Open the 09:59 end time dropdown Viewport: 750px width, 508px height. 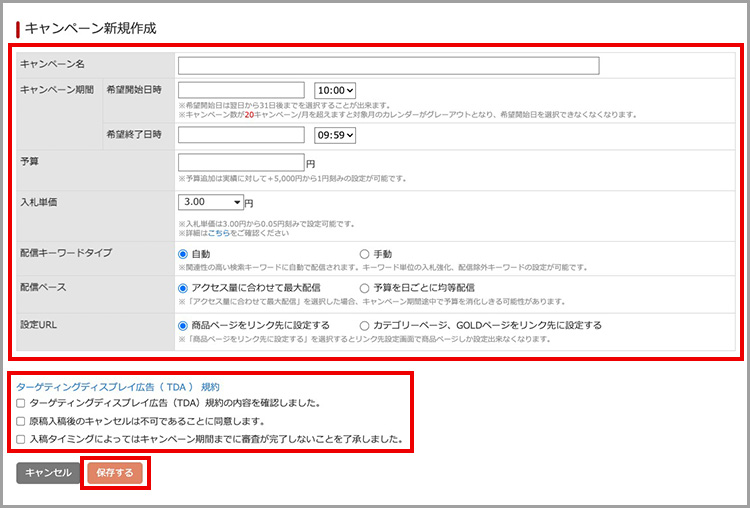[x=335, y=135]
